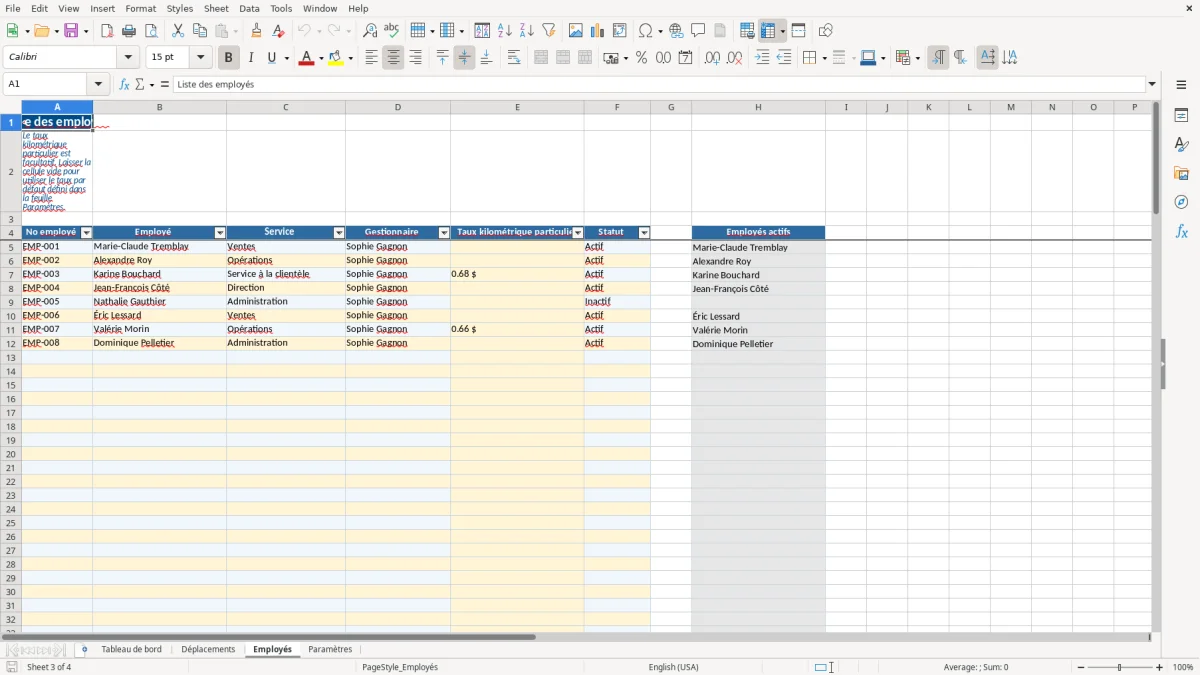Click the 100% zoom level

(x=1183, y=667)
